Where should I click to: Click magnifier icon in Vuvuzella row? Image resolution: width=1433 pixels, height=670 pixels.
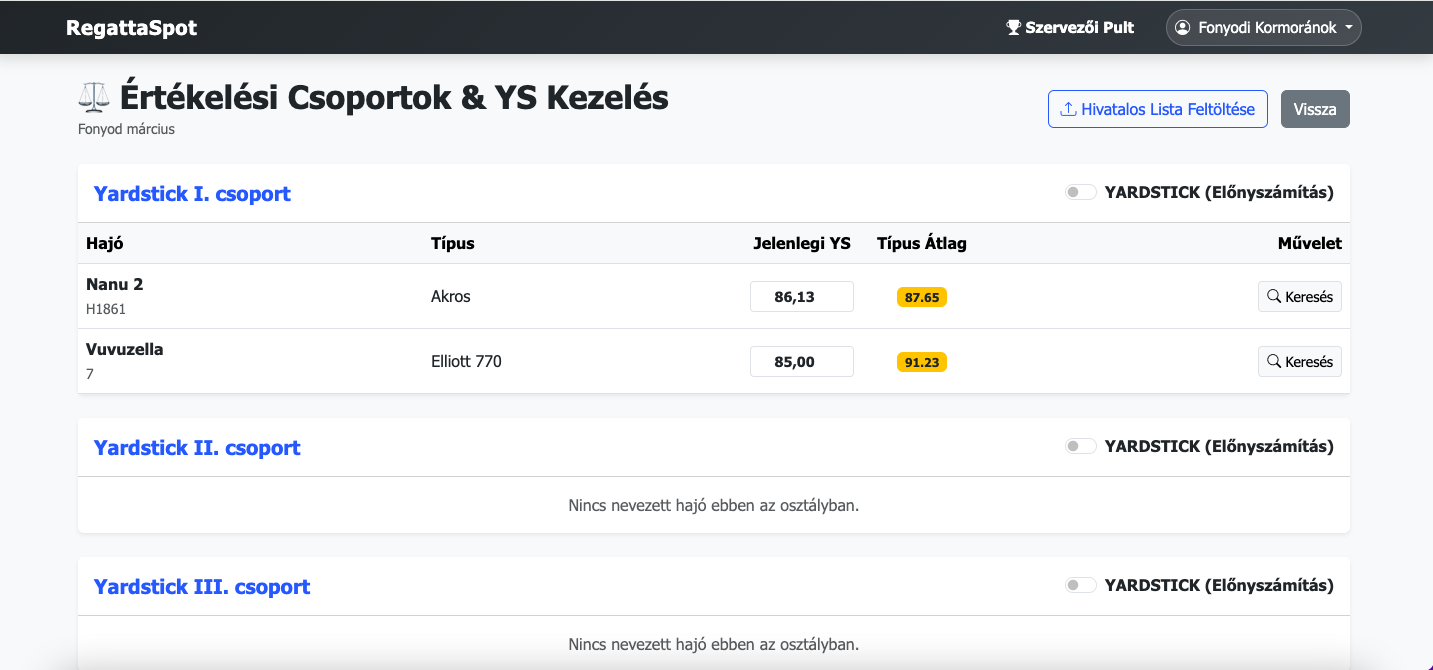(1274, 361)
